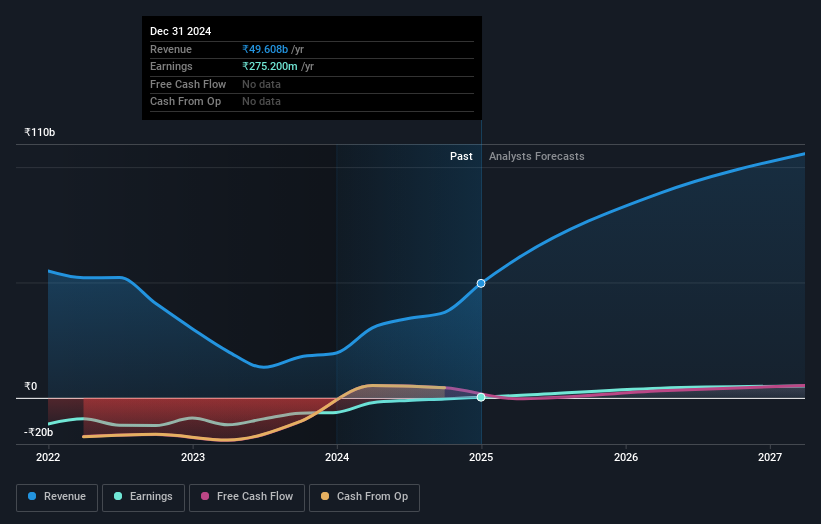Click the Cash From Op tooltip row label
The image size is (821, 524).
coord(185,102)
